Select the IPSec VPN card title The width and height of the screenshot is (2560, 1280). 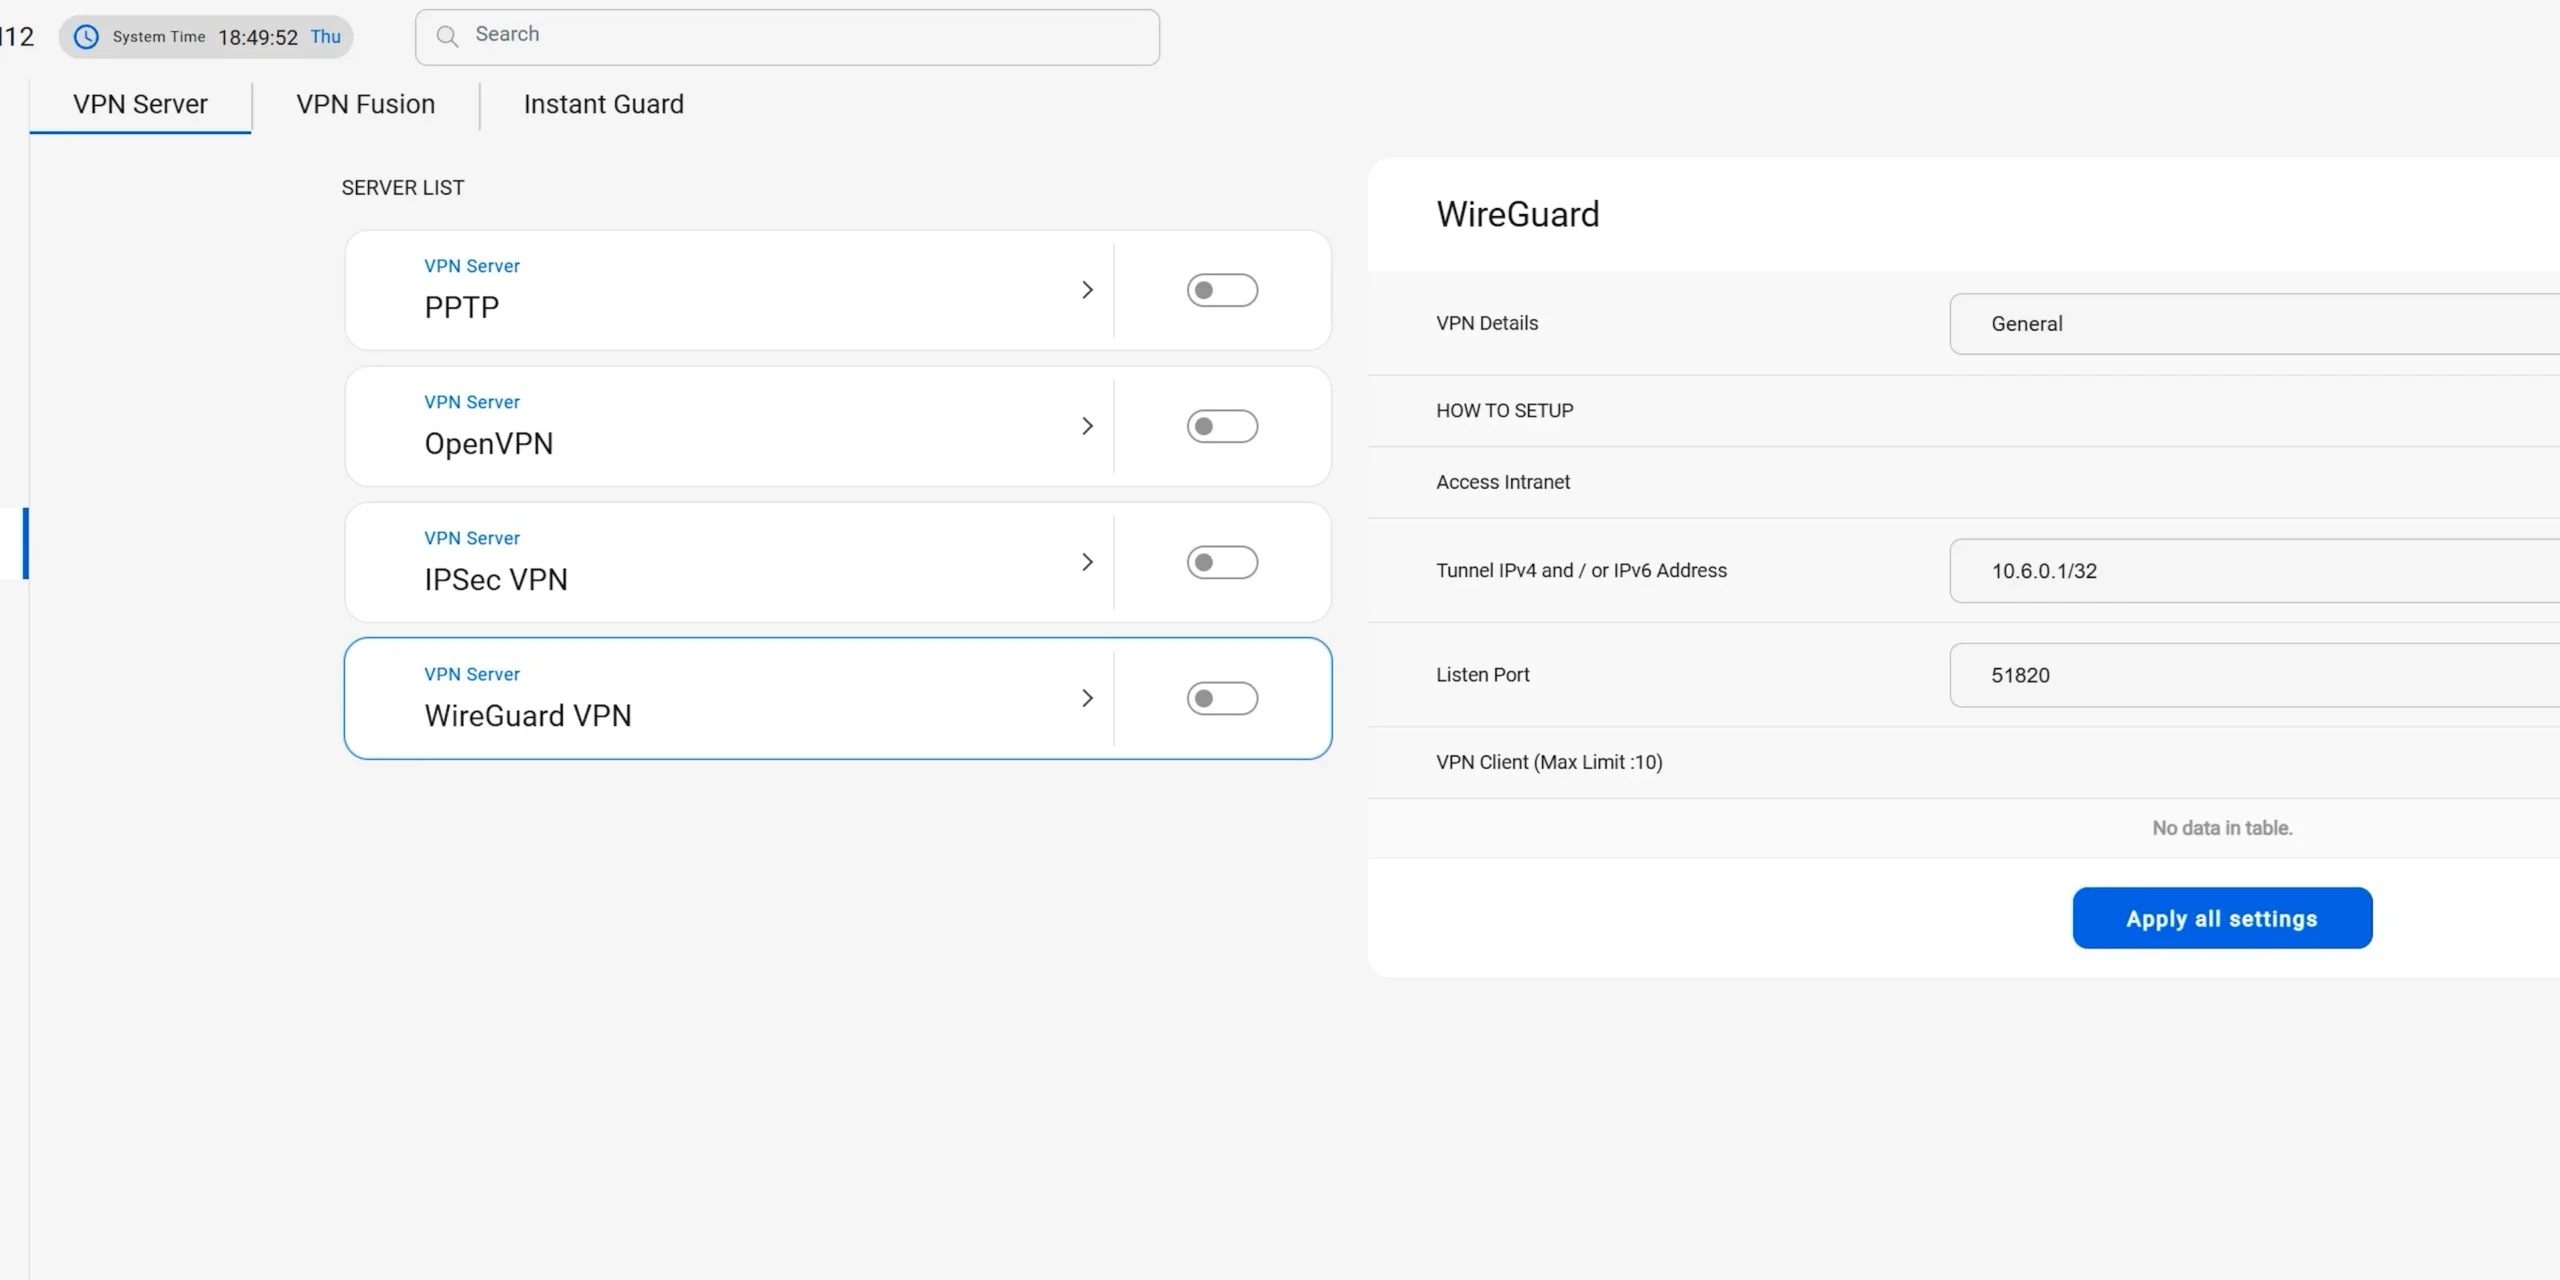[496, 579]
